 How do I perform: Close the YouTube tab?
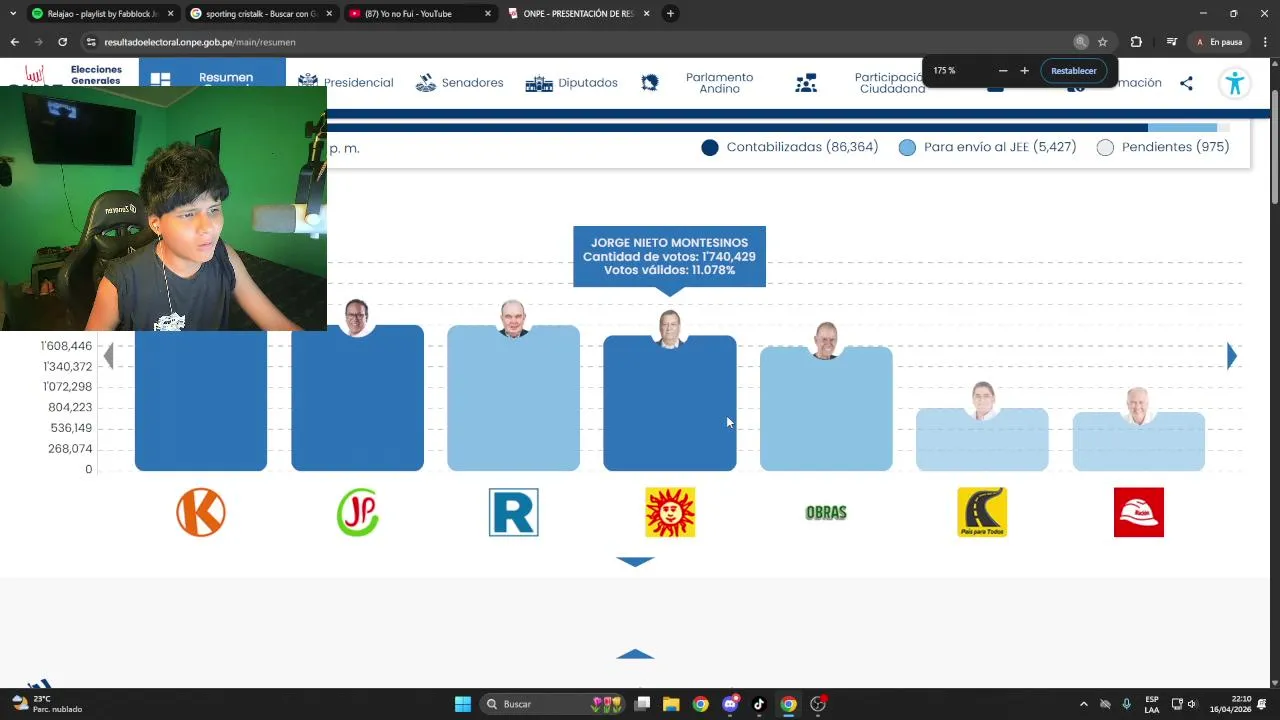(x=487, y=14)
